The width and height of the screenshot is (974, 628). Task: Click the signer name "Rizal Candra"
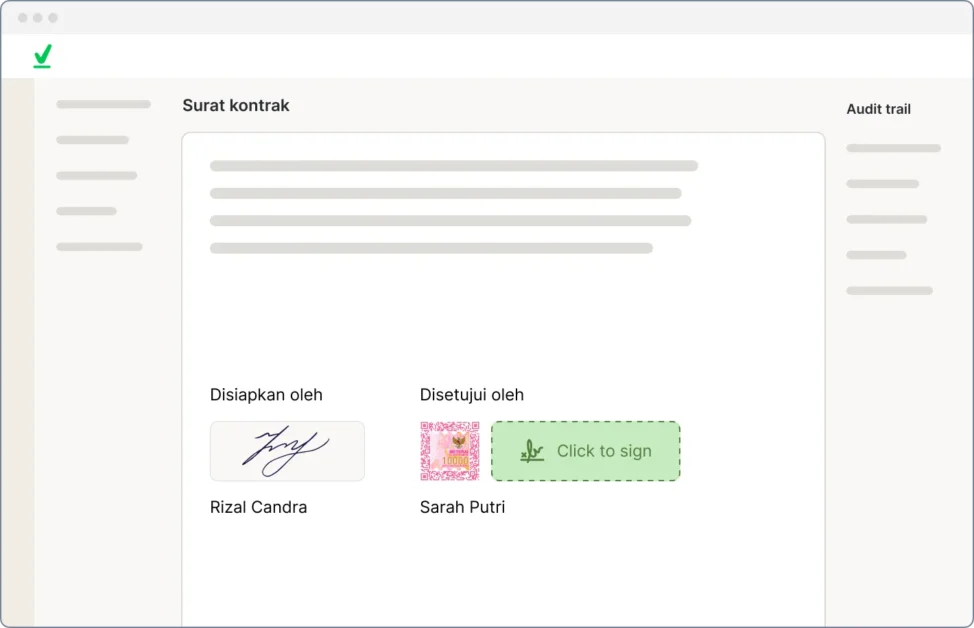(x=258, y=507)
